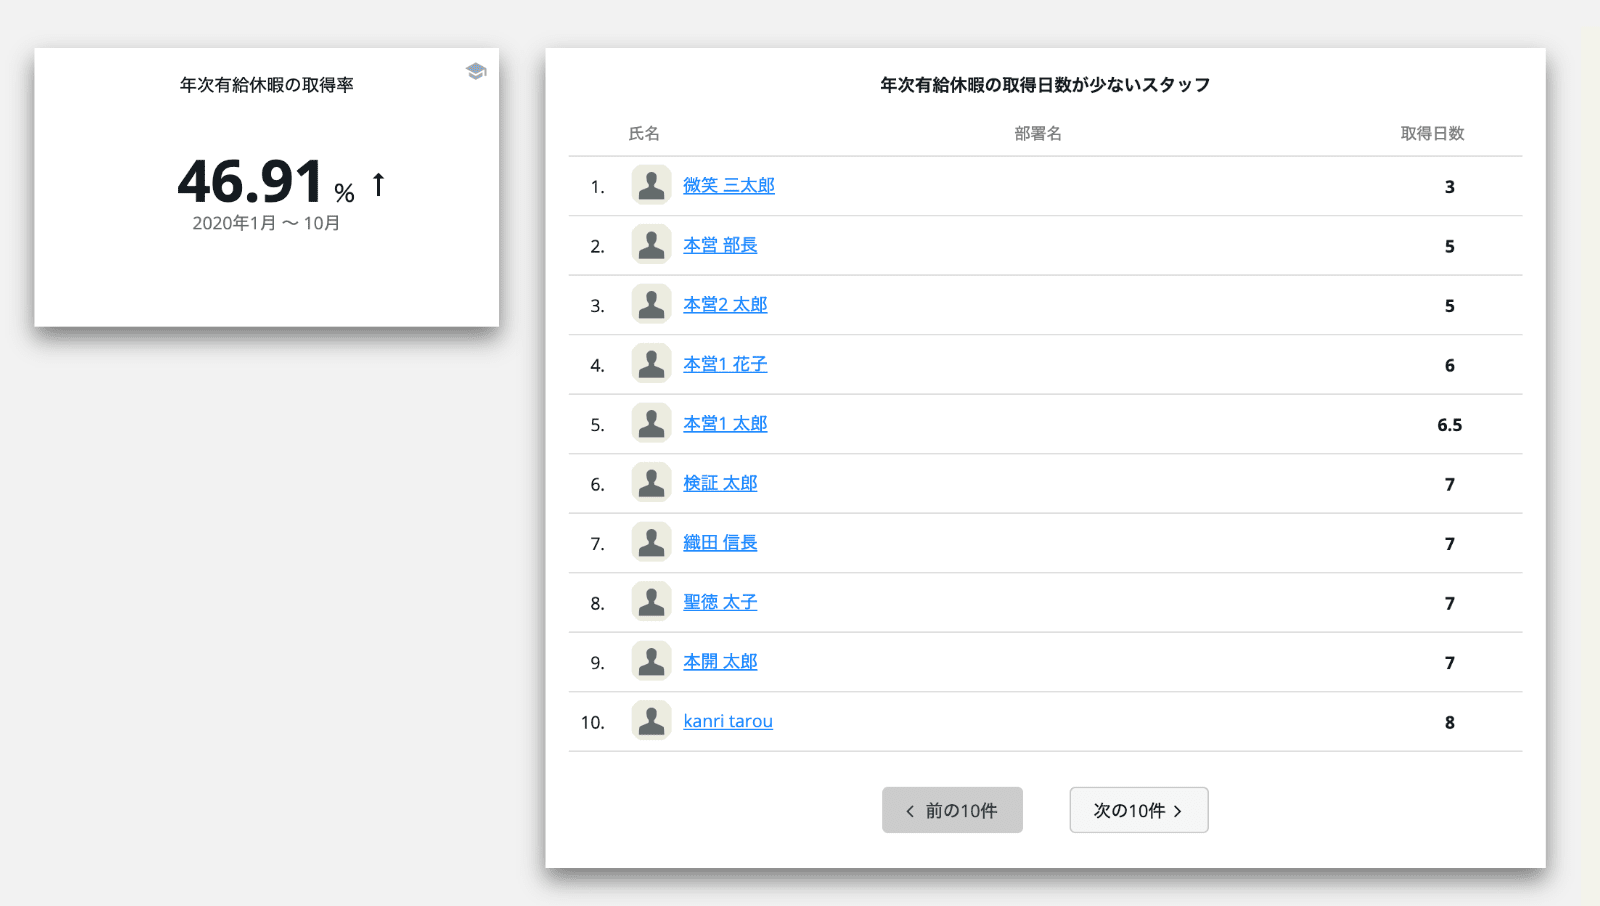The width and height of the screenshot is (1600, 906).
Task: Click the graduation cap help icon
Action: 476,71
